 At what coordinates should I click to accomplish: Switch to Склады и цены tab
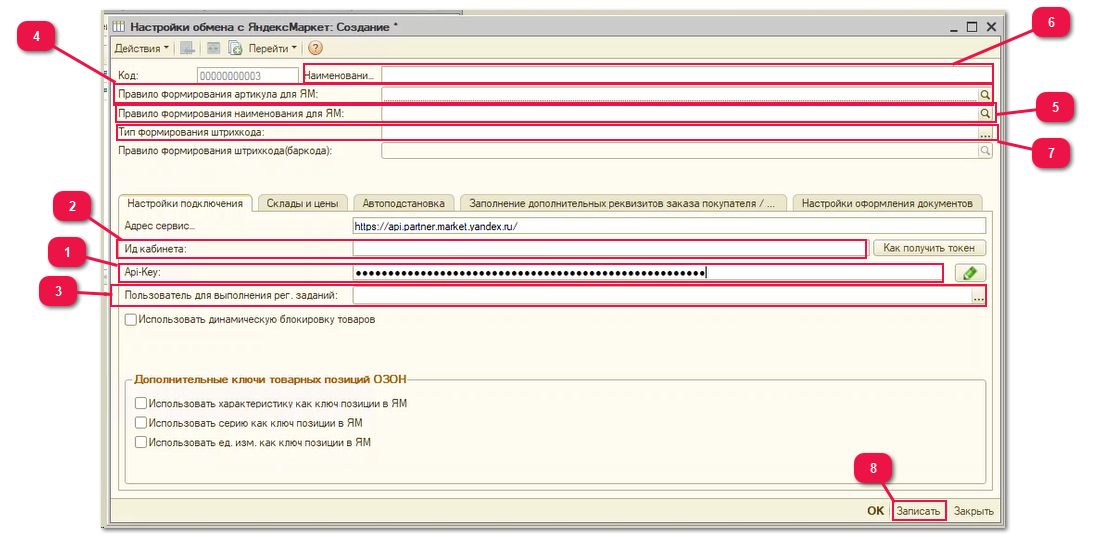(x=302, y=203)
